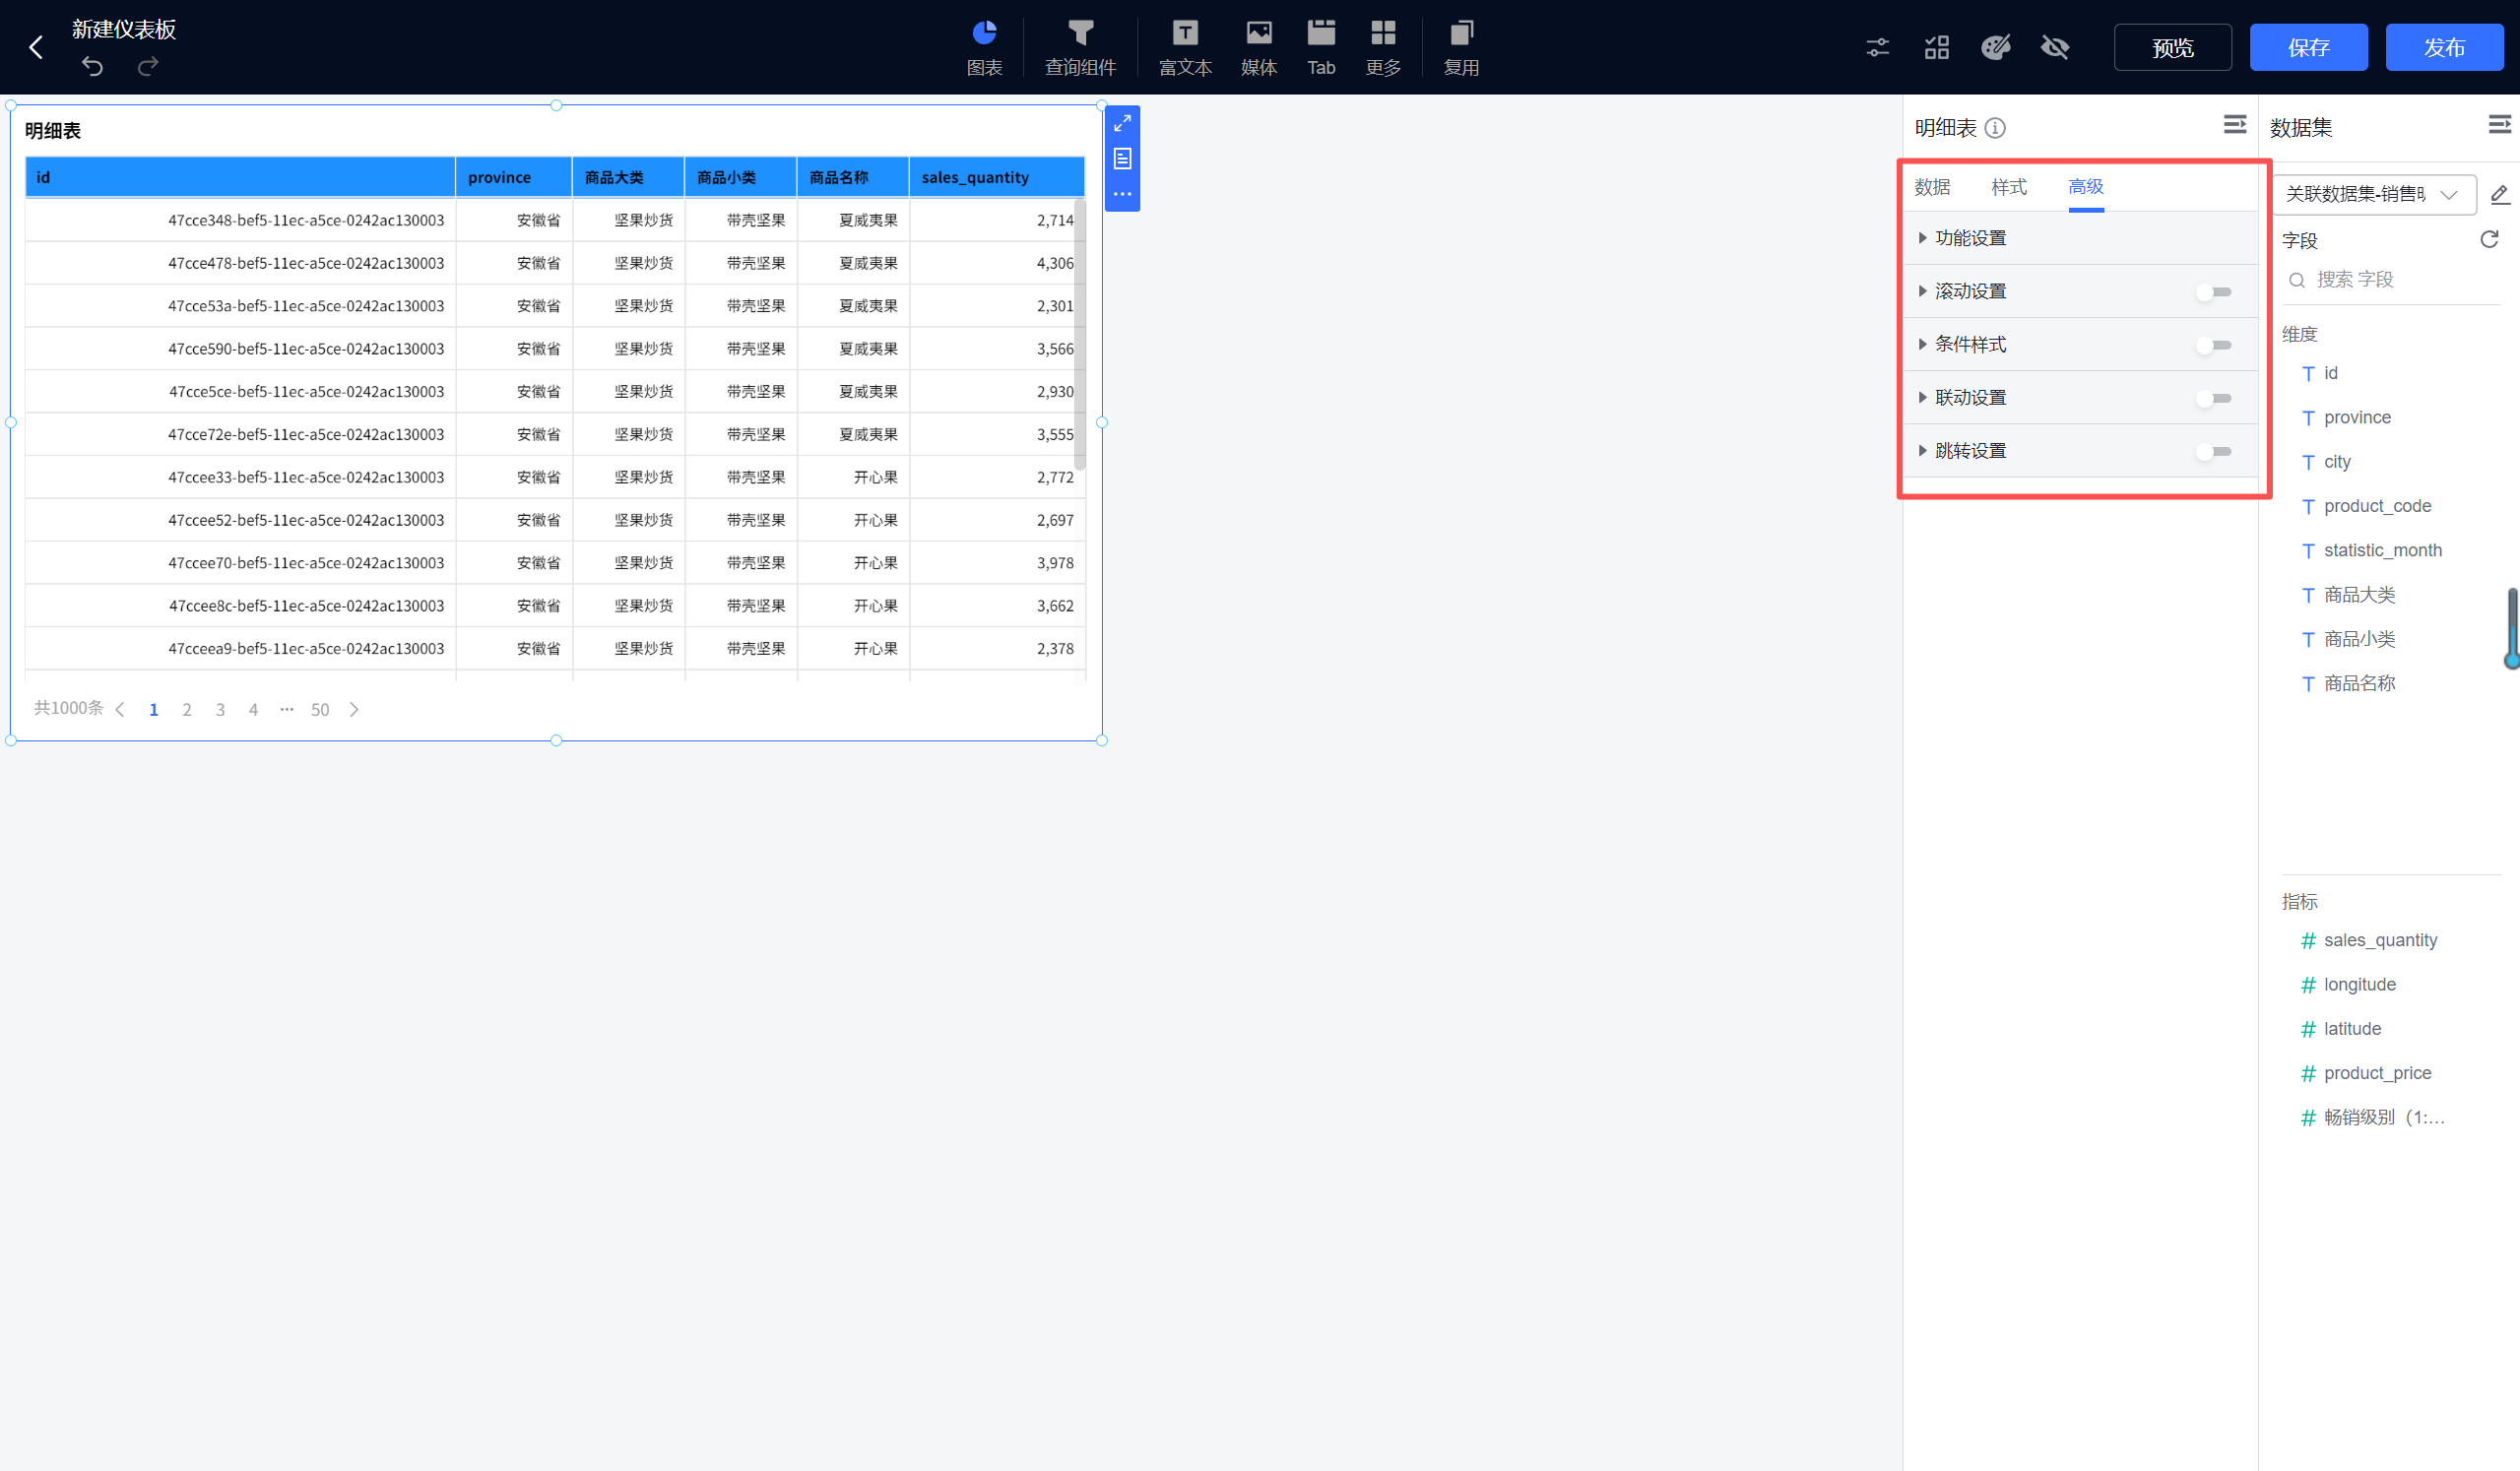Image resolution: width=2520 pixels, height=1471 pixels.
Task: Click the 保存 button
Action: (2308, 47)
